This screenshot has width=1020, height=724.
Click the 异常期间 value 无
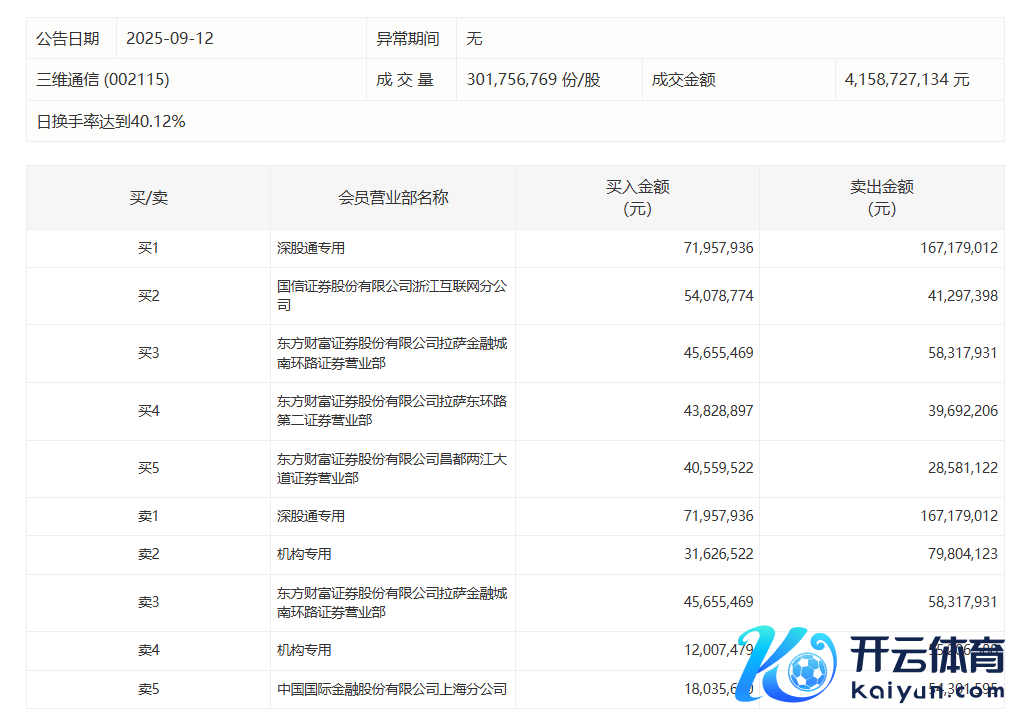coord(474,39)
